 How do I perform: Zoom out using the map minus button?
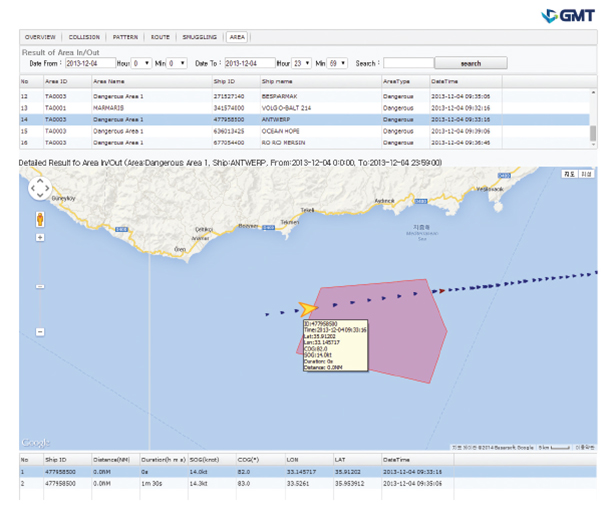pyautogui.click(x=40, y=331)
